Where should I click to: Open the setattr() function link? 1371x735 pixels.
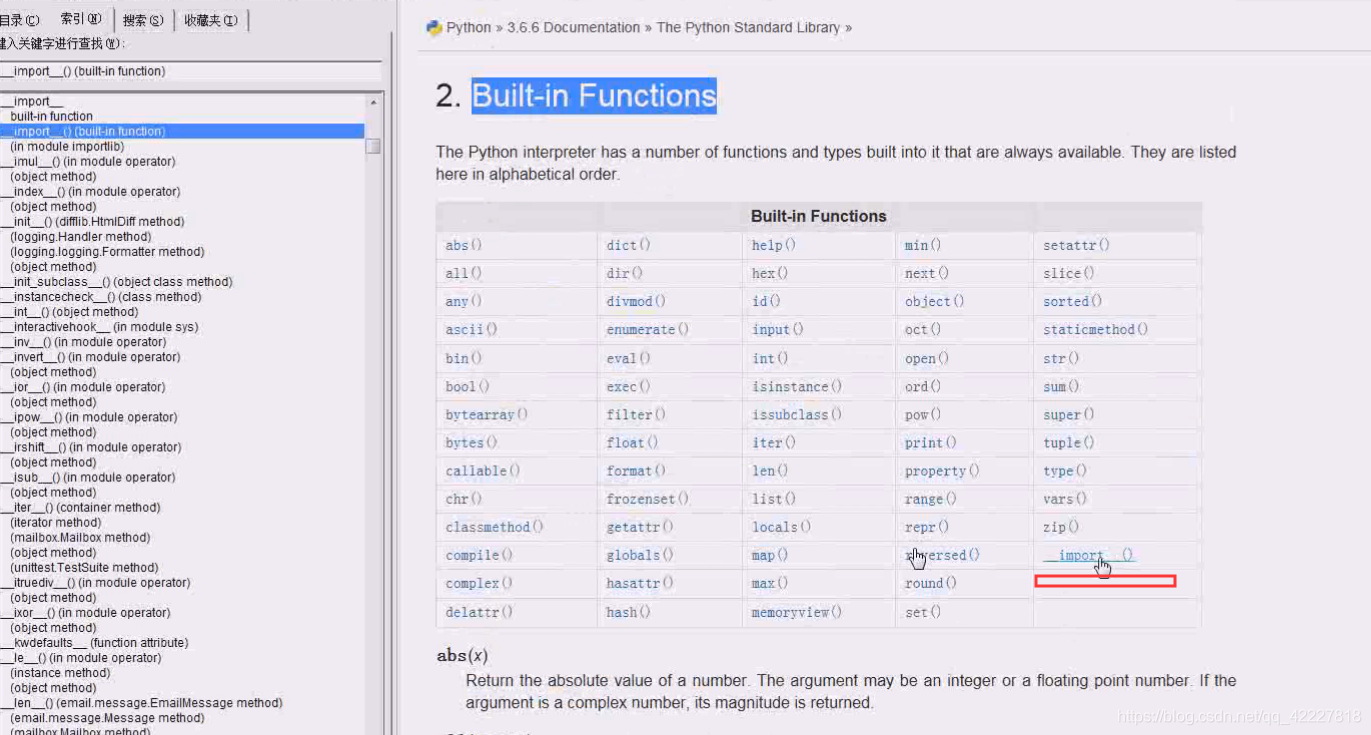coord(1077,245)
